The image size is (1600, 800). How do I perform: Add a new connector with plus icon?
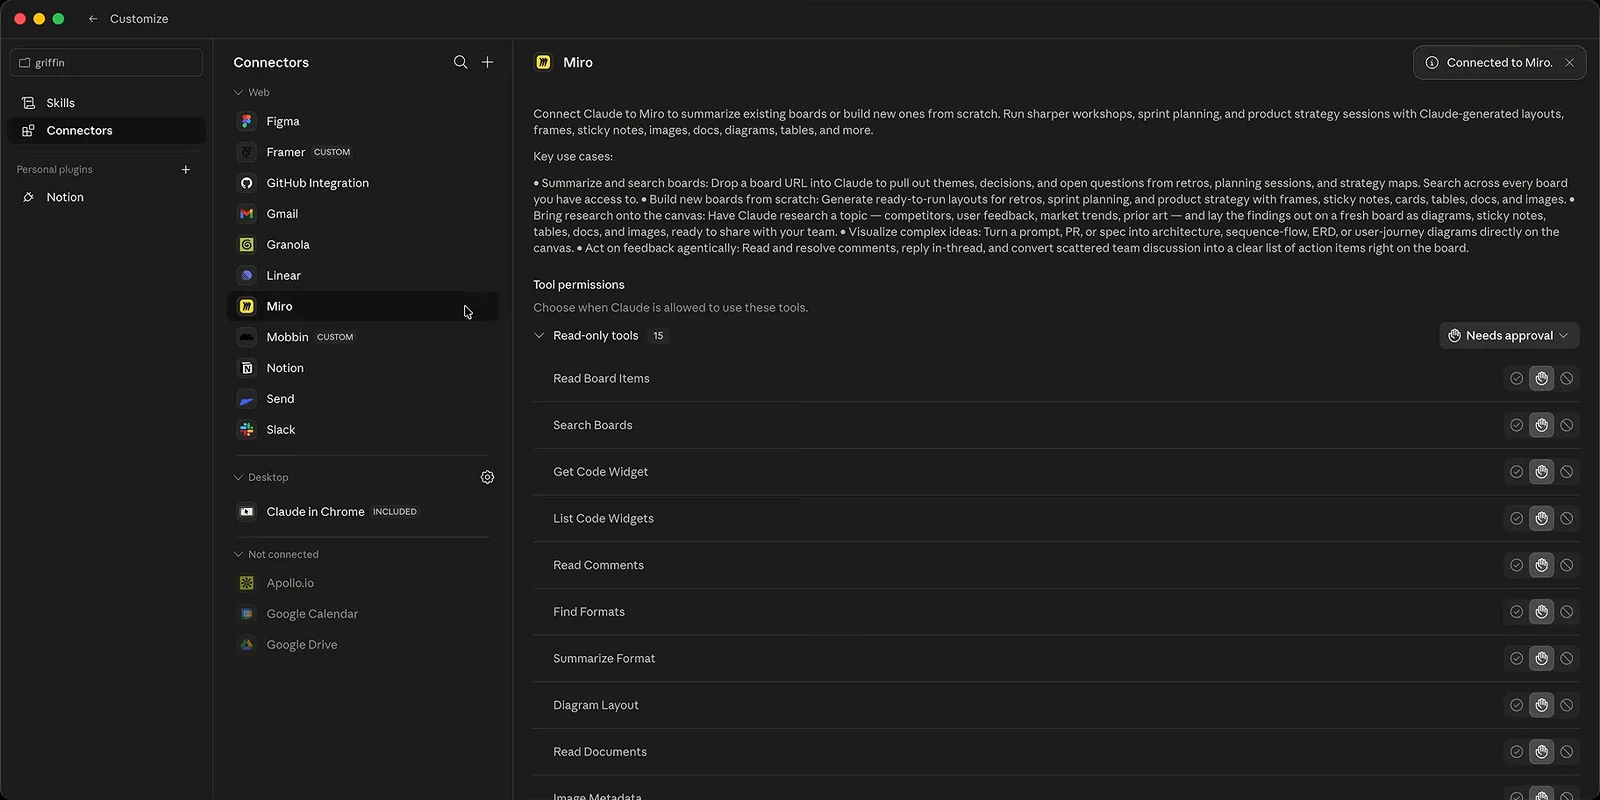tap(488, 62)
